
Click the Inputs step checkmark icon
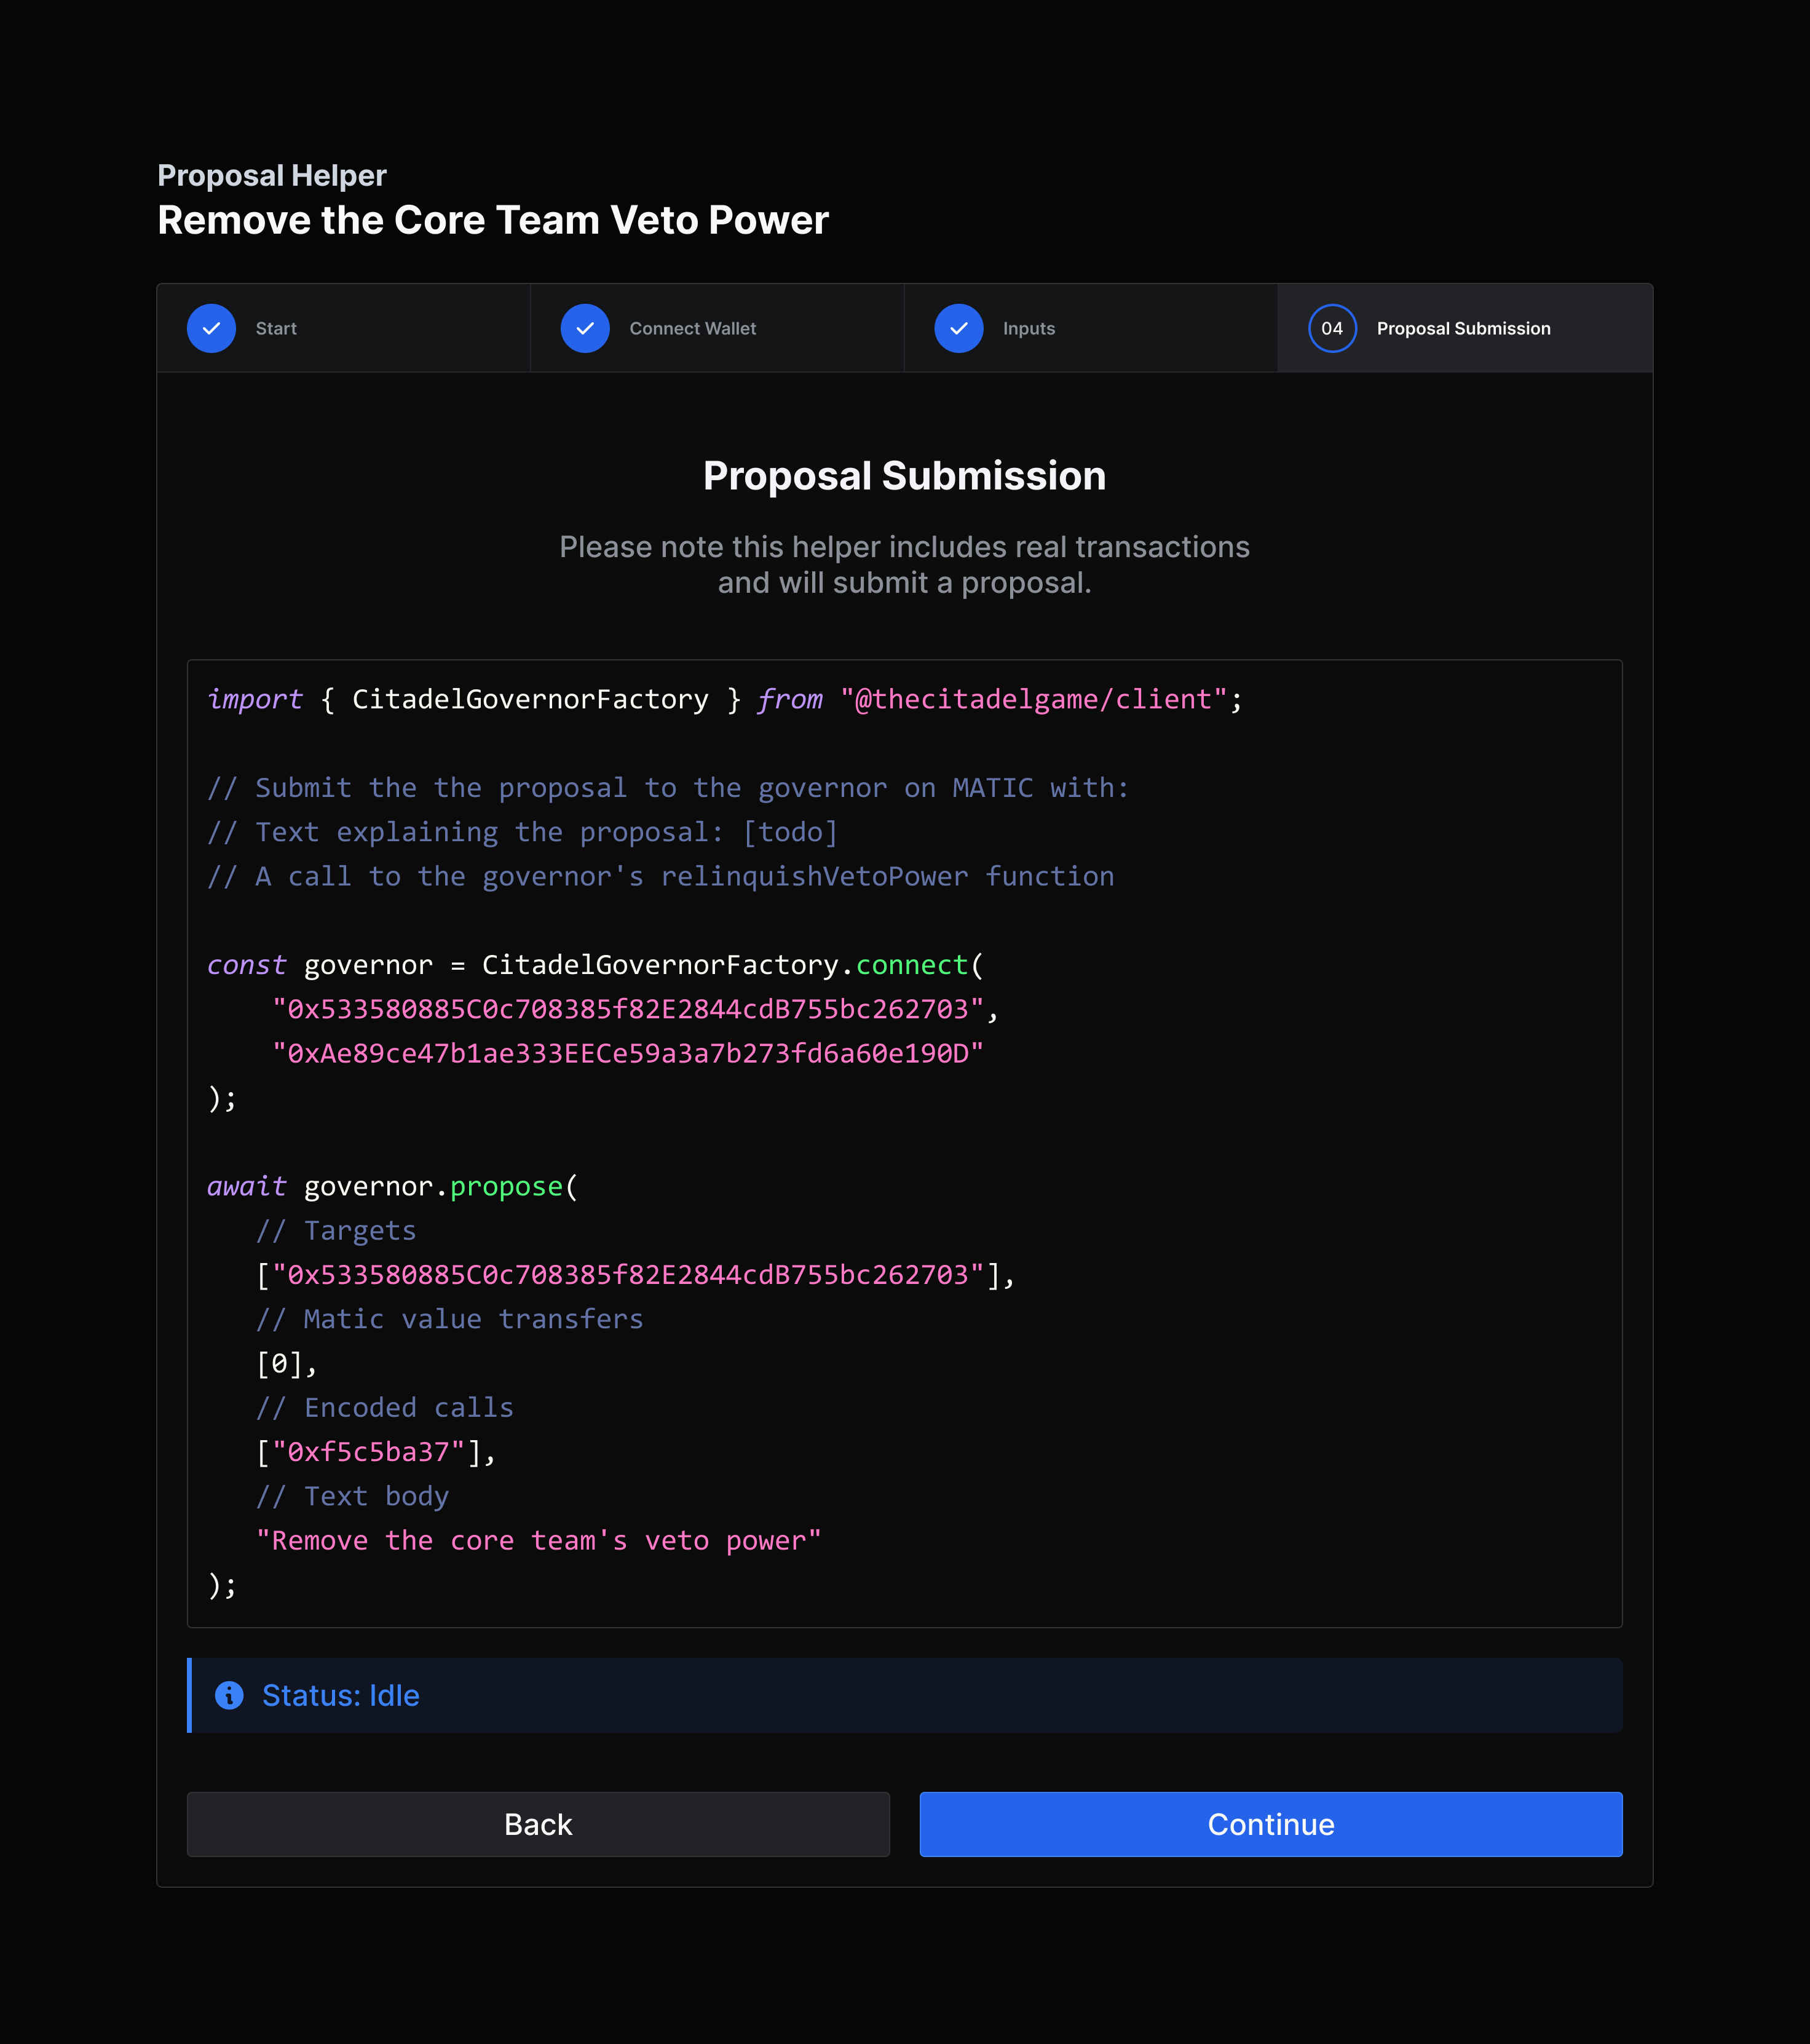tap(959, 328)
